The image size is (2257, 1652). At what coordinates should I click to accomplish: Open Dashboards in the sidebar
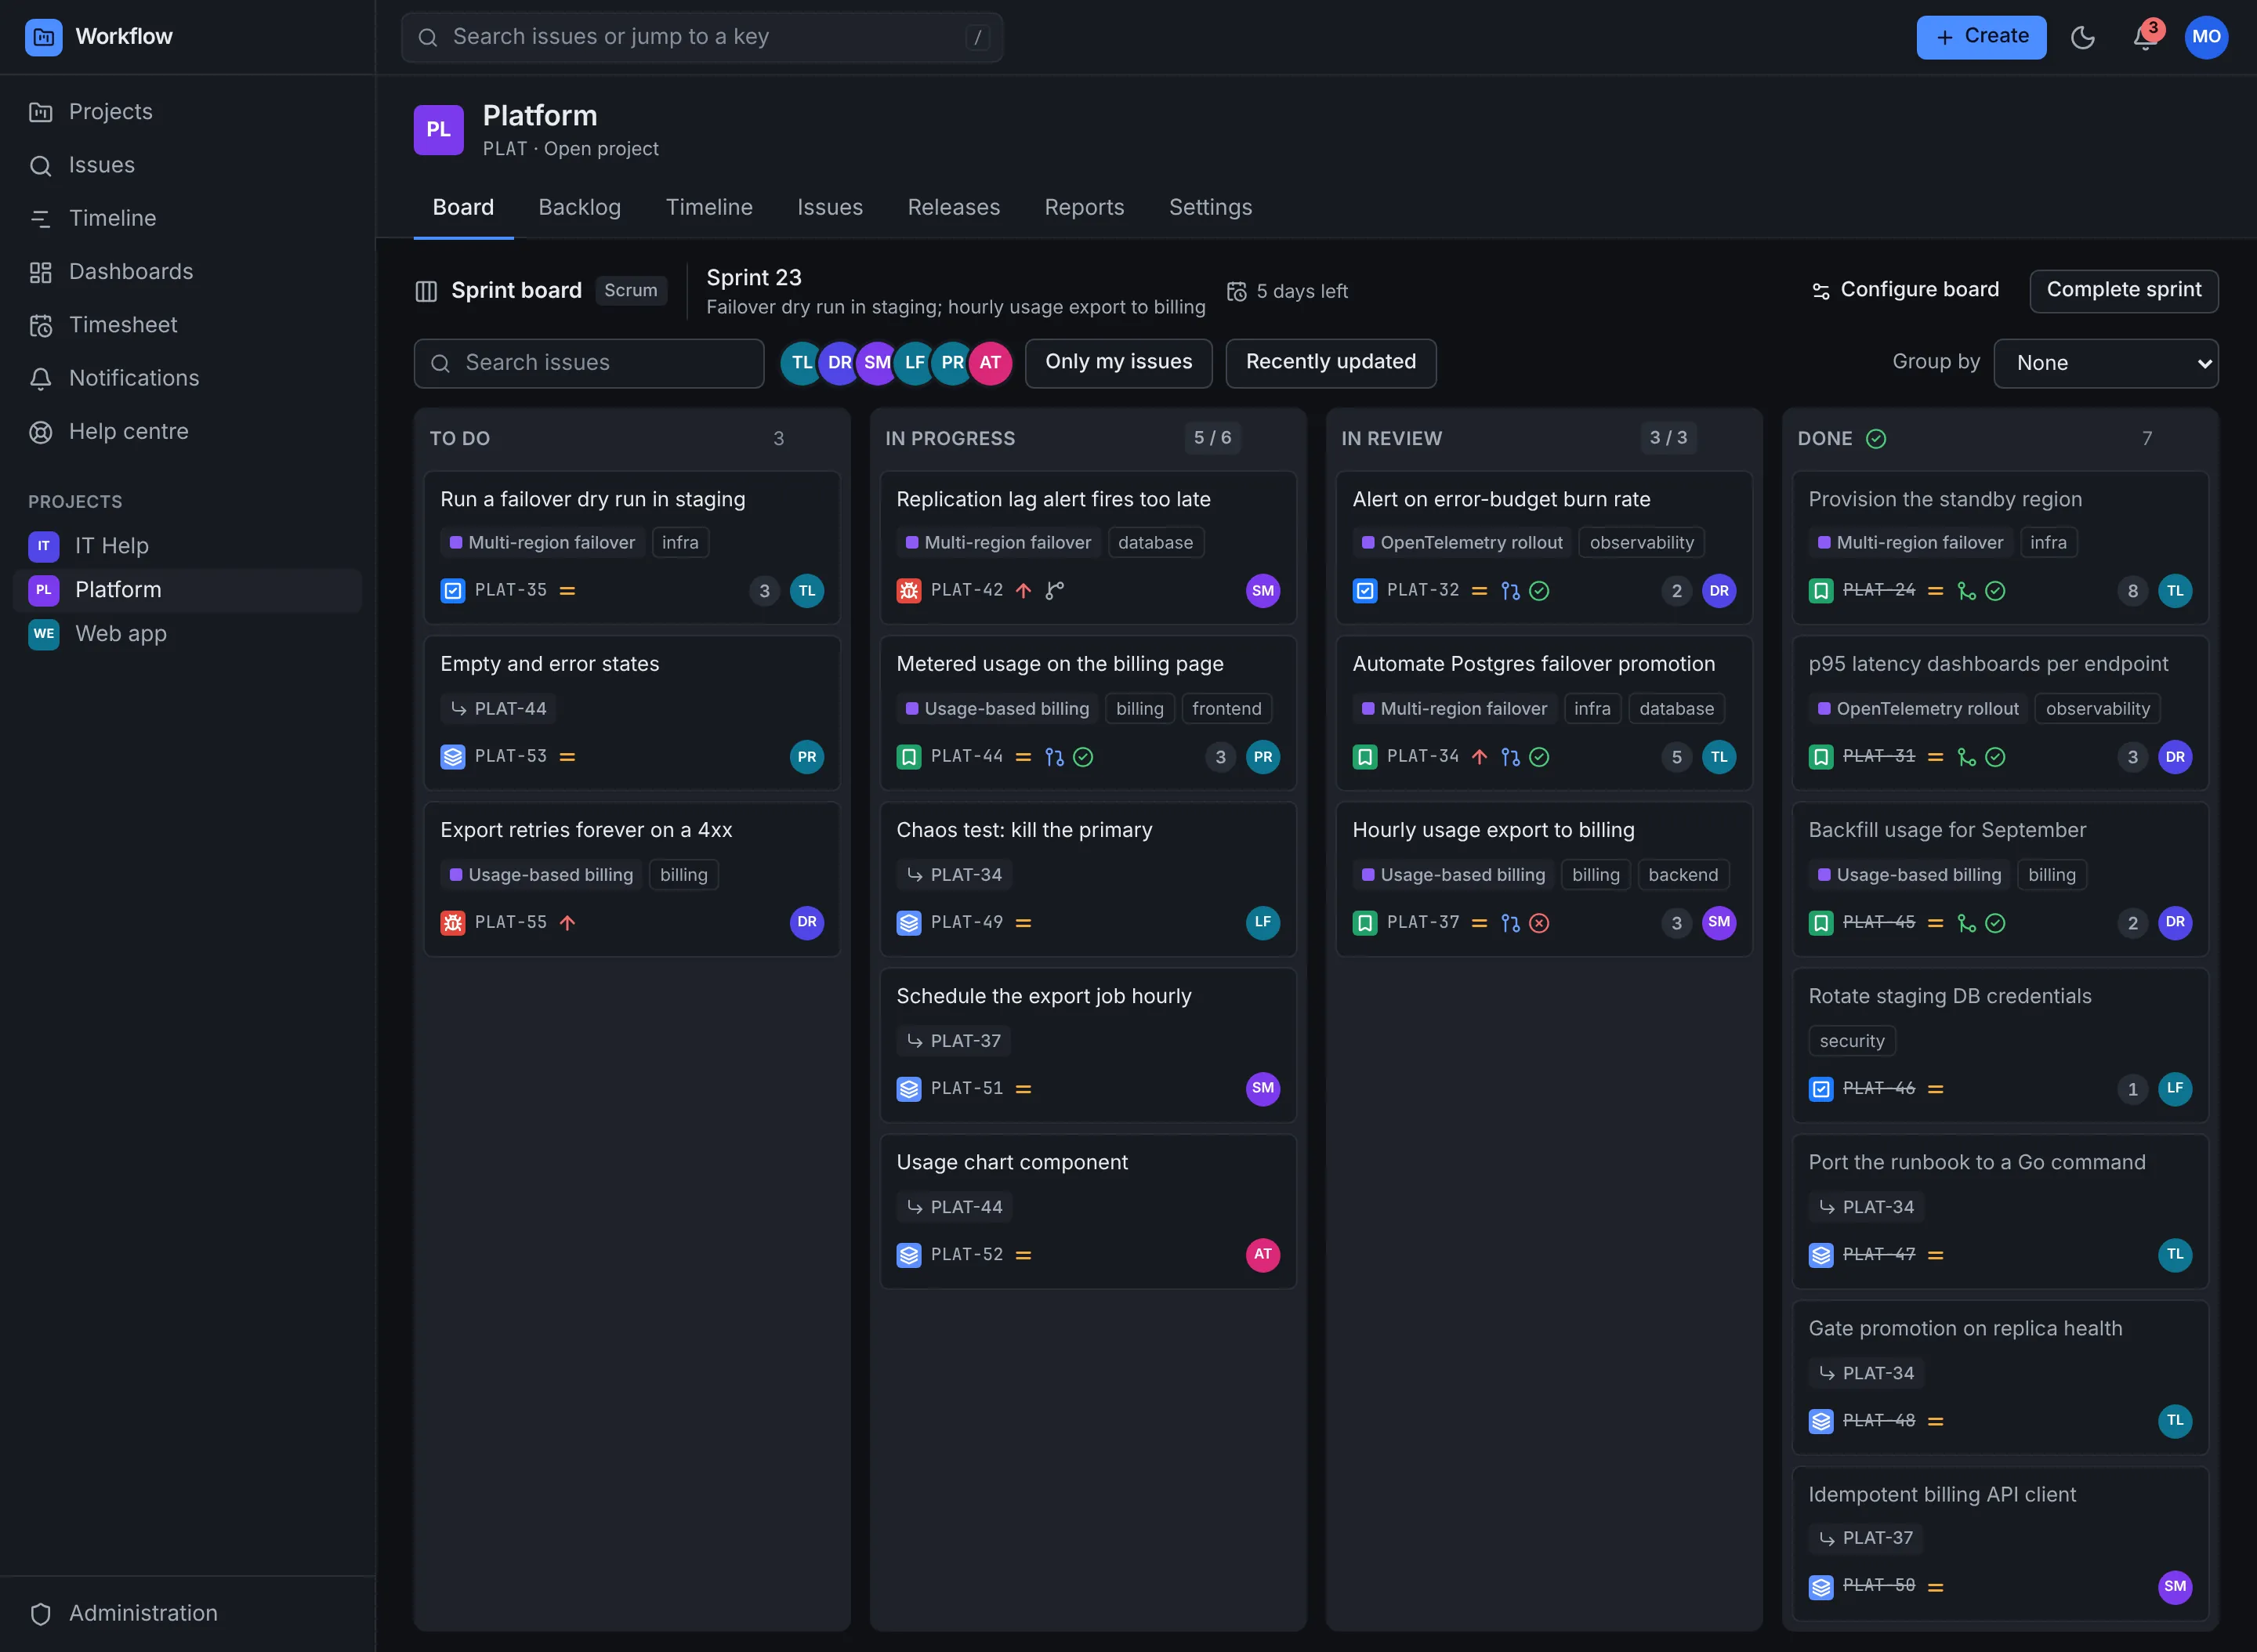188,271
